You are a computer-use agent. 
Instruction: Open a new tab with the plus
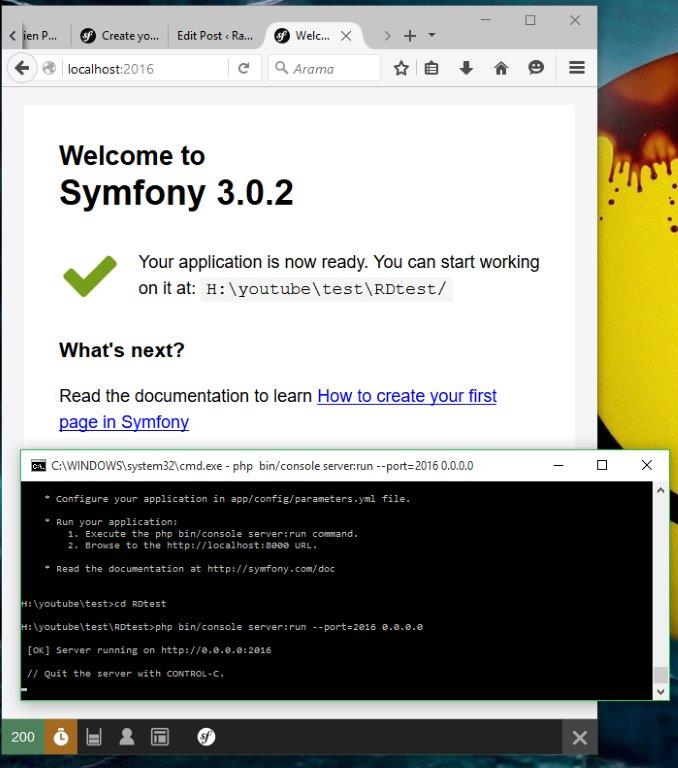pyautogui.click(x=410, y=36)
